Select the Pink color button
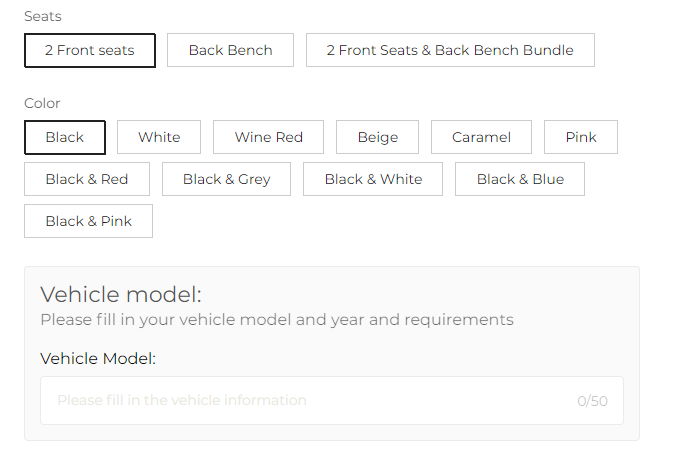The width and height of the screenshot is (700, 462). (x=581, y=137)
